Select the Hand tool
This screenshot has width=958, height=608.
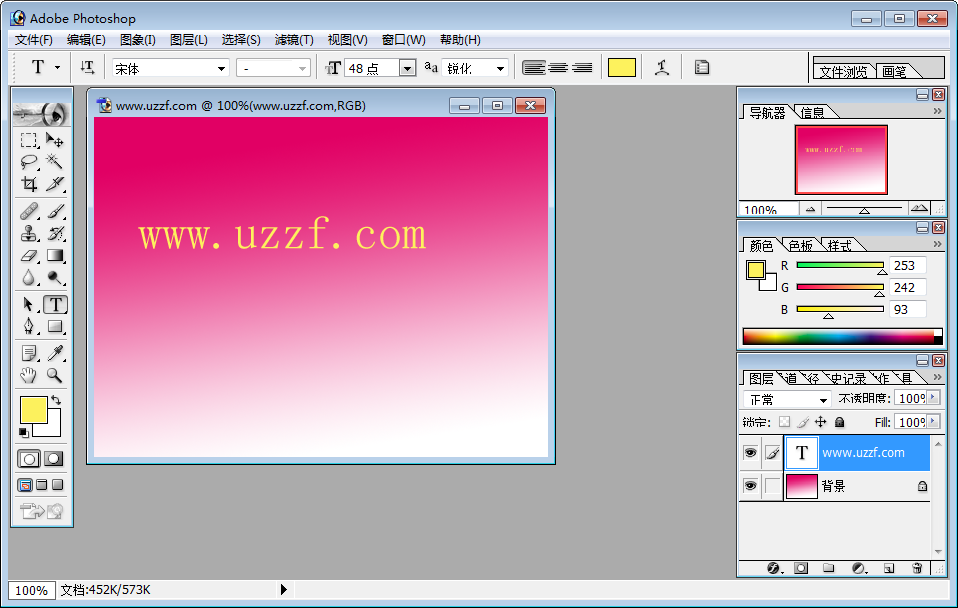(x=29, y=375)
